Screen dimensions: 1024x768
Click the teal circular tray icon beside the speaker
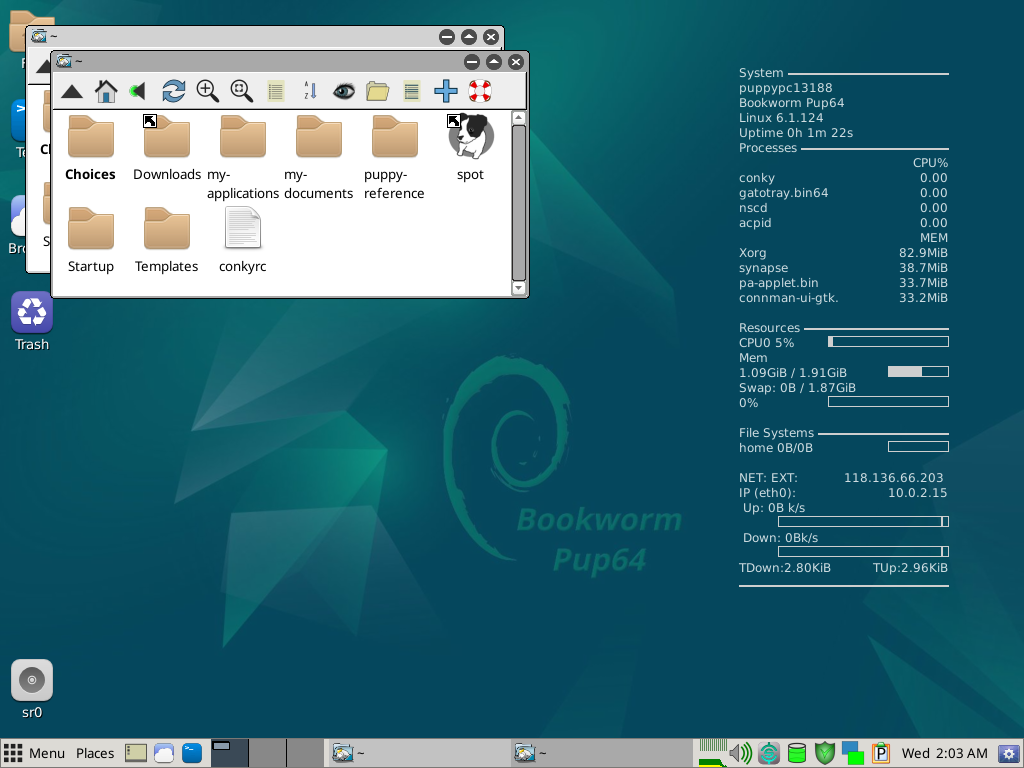point(769,753)
